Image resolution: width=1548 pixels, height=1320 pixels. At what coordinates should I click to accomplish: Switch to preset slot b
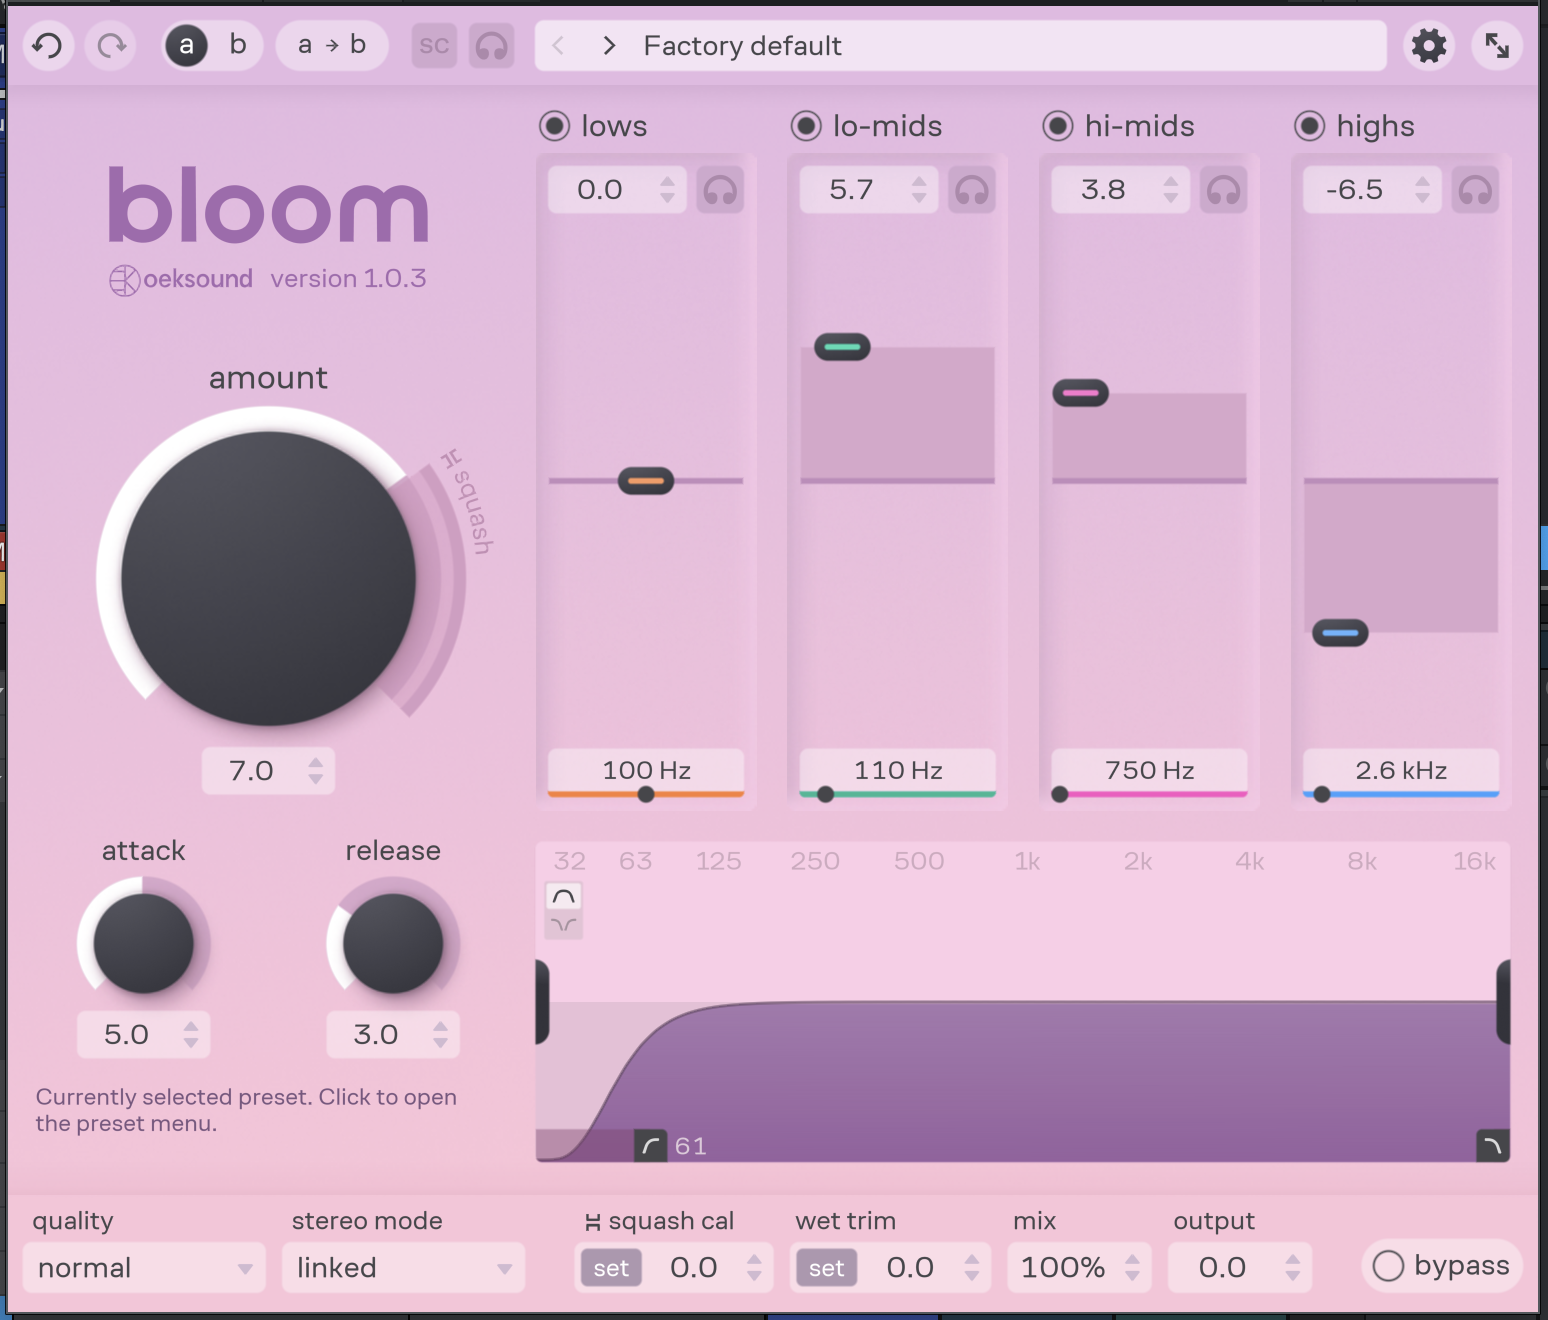pos(237,45)
